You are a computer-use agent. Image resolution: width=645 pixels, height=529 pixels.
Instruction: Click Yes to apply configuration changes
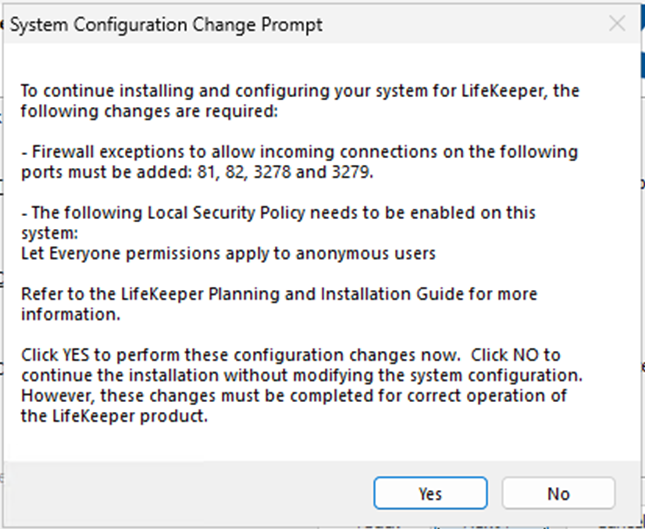430,493
